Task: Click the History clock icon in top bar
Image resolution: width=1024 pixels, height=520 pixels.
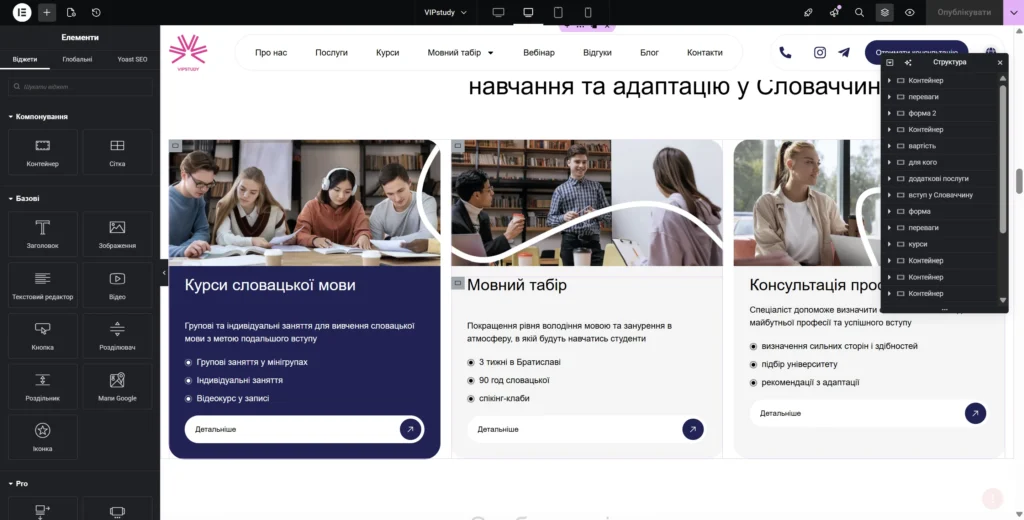Action: point(96,12)
